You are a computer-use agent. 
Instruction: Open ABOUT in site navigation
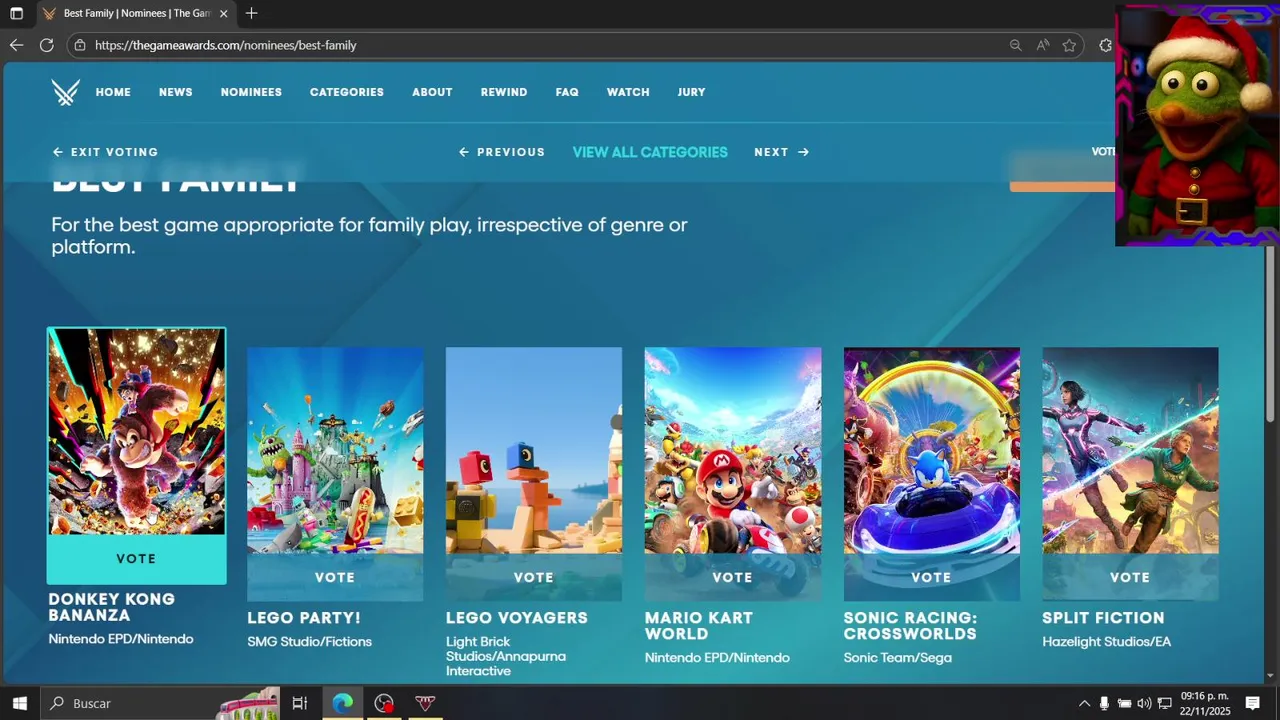click(432, 92)
